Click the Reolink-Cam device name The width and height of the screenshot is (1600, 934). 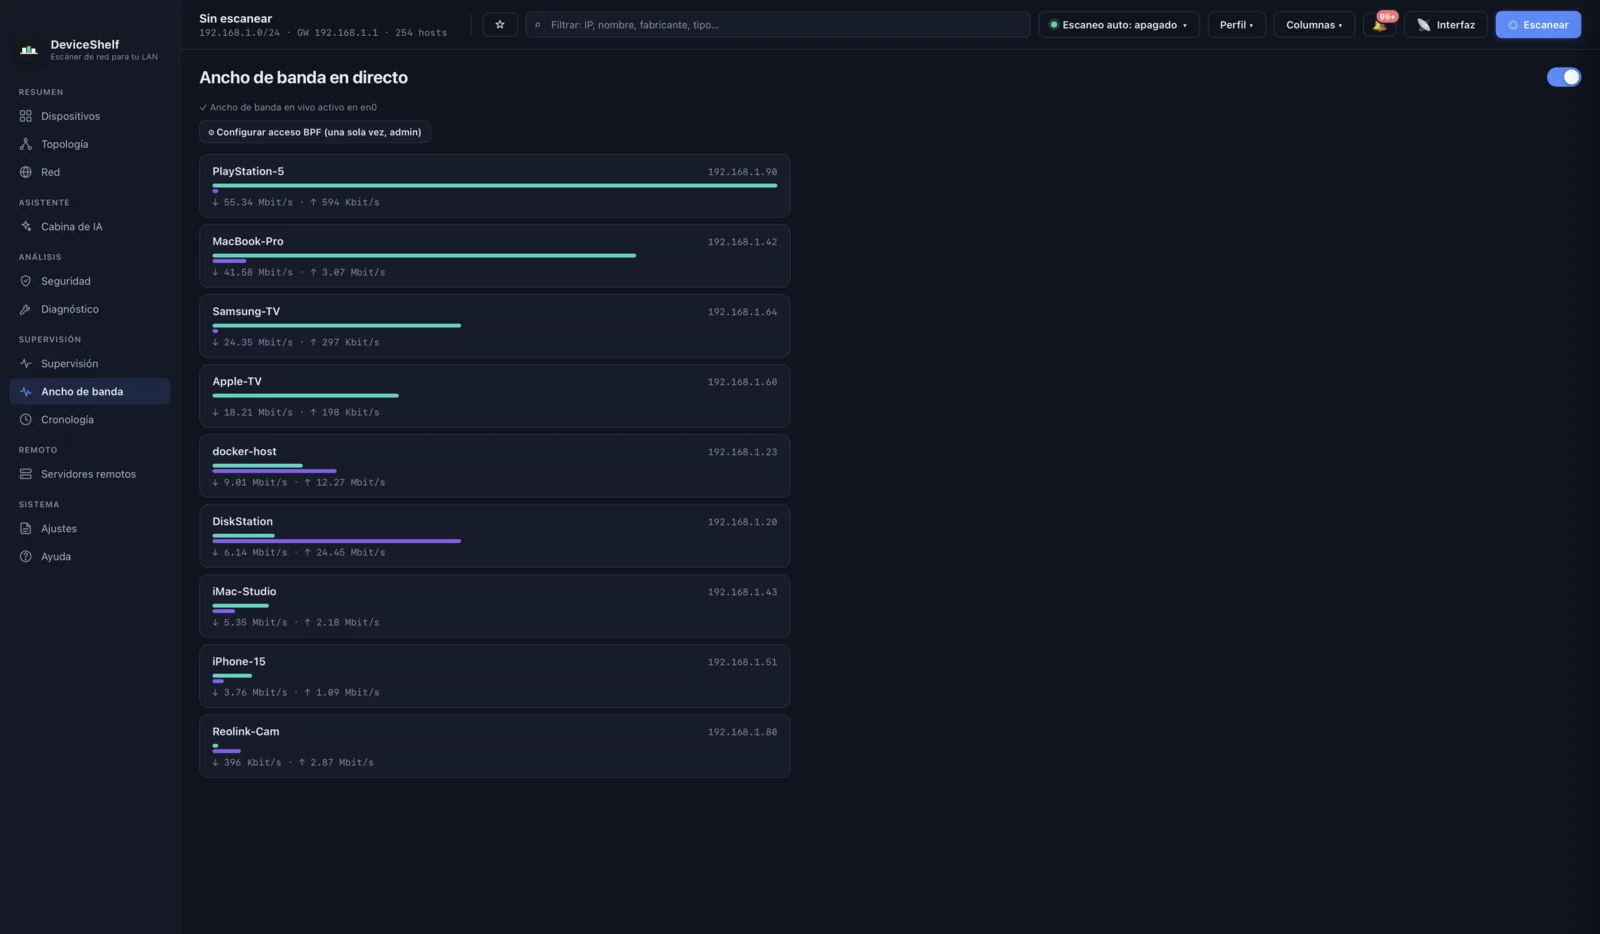click(x=246, y=731)
